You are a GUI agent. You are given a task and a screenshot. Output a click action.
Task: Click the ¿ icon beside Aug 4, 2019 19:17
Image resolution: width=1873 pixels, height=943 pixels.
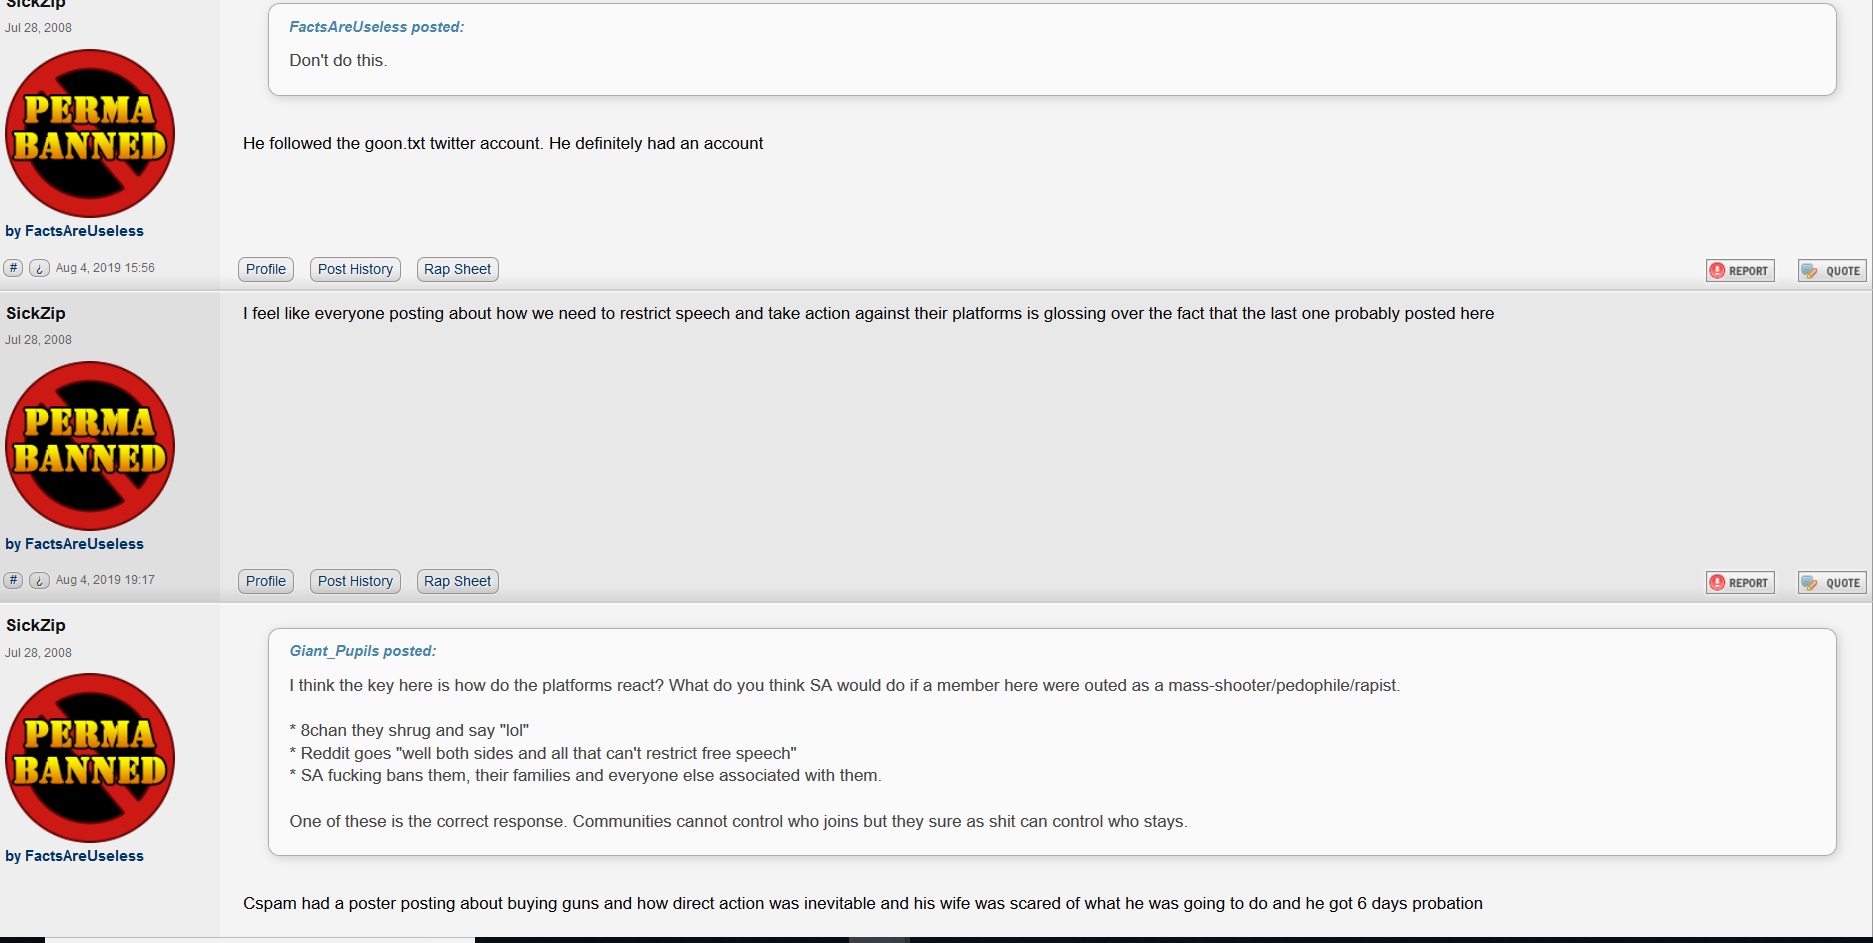coord(39,580)
